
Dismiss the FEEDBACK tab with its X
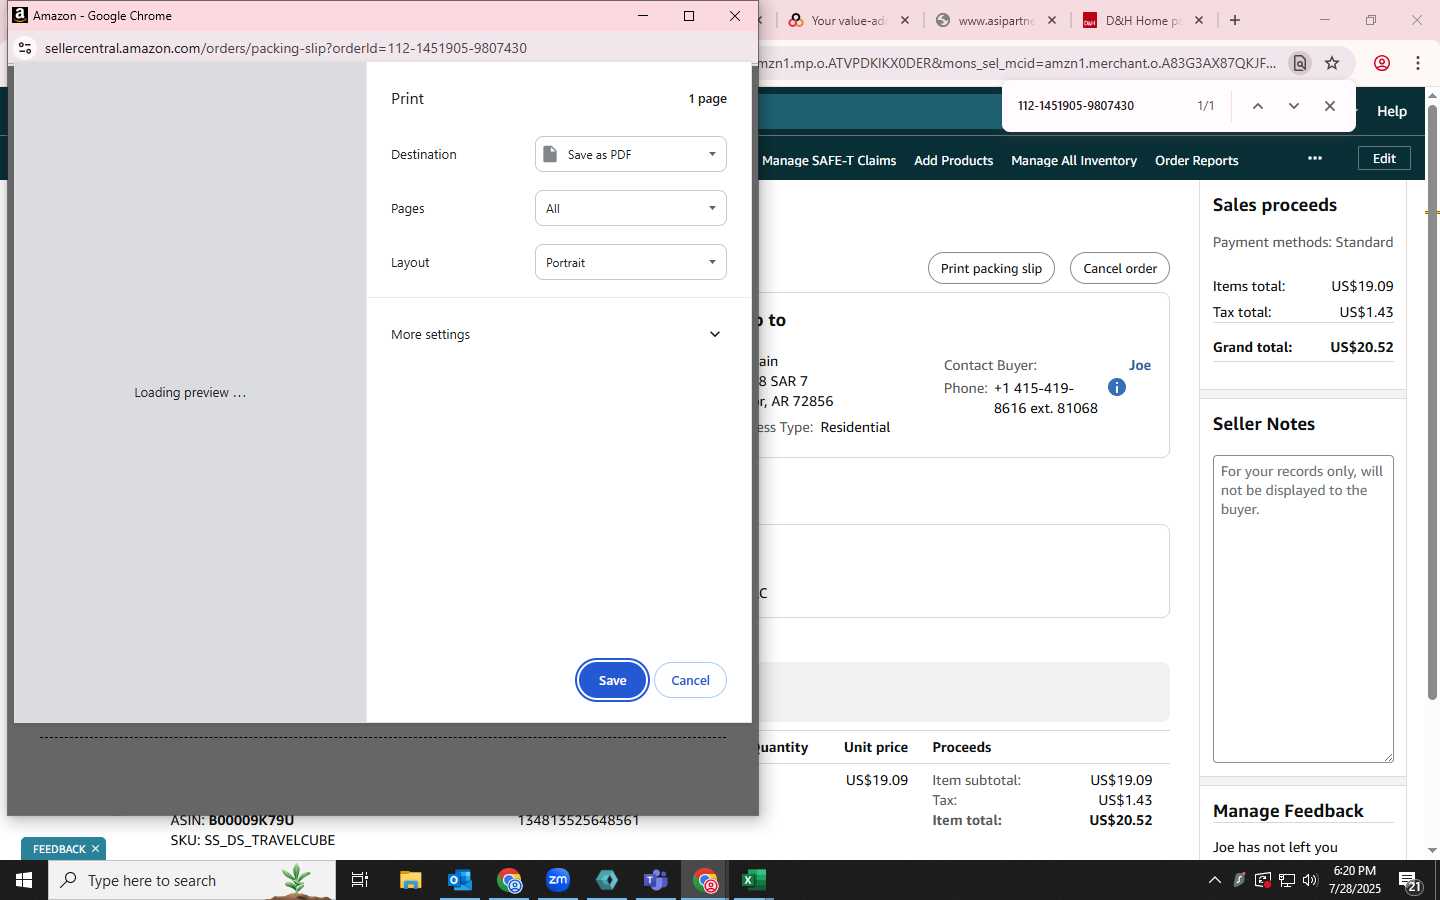[95, 849]
